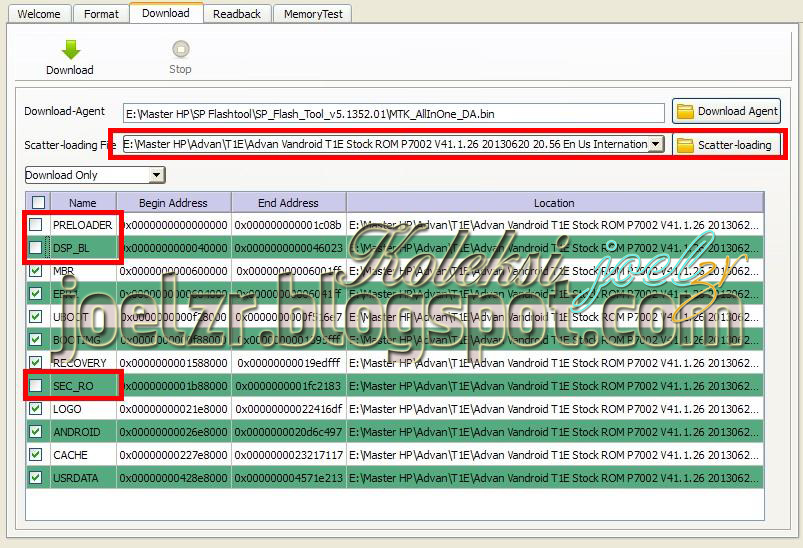This screenshot has height=548, width=803.
Task: Select the PRELOADER name cell
Action: pyautogui.click(x=83, y=225)
